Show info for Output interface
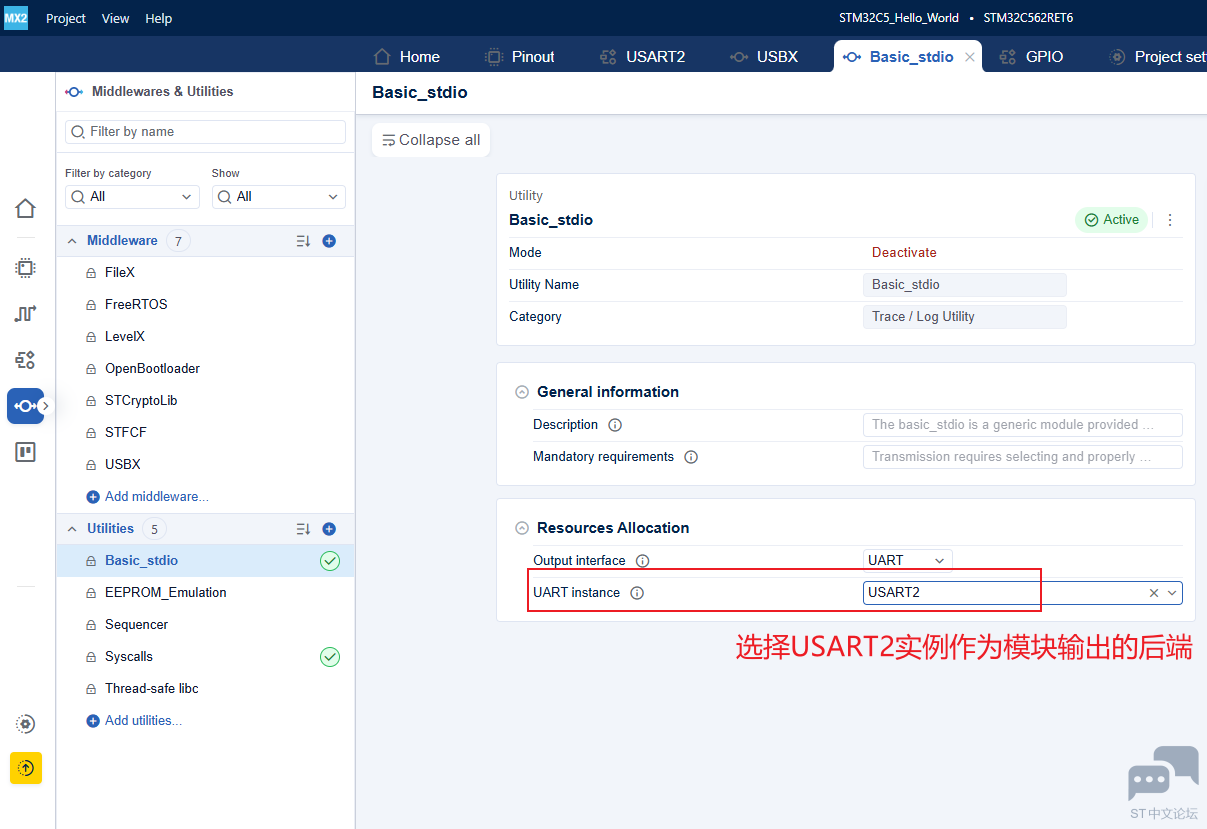 point(643,561)
